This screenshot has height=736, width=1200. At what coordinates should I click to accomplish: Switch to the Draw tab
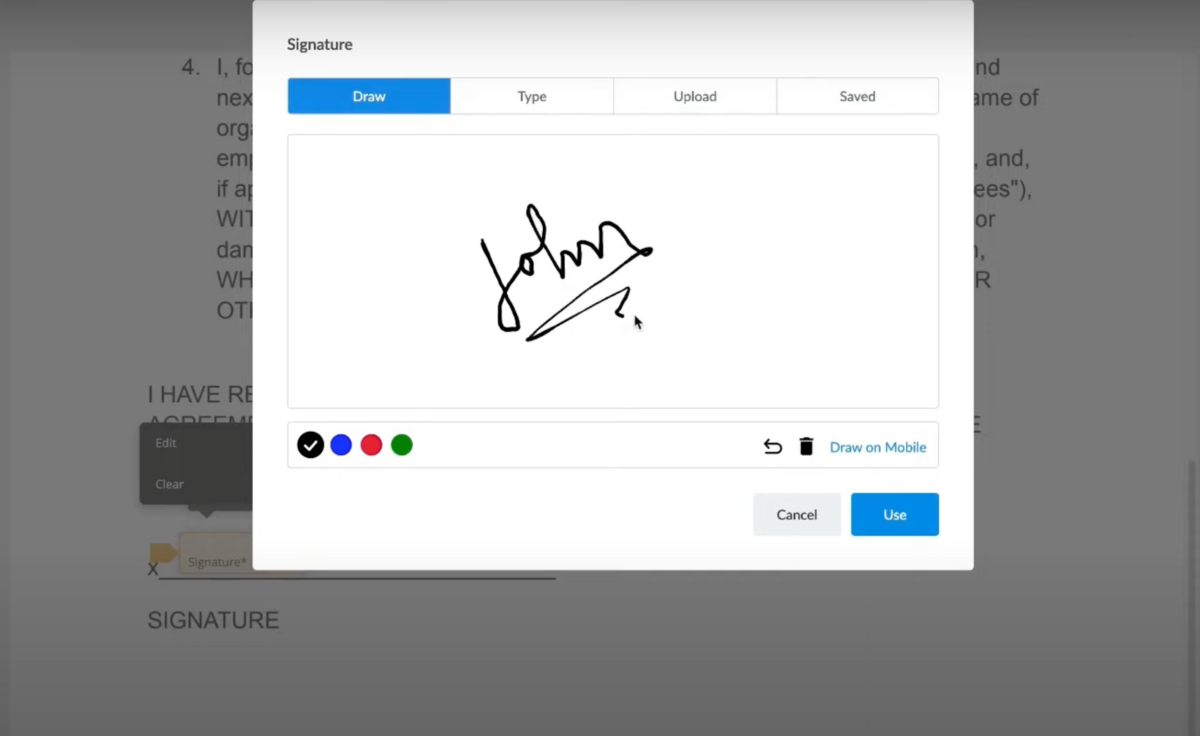369,96
